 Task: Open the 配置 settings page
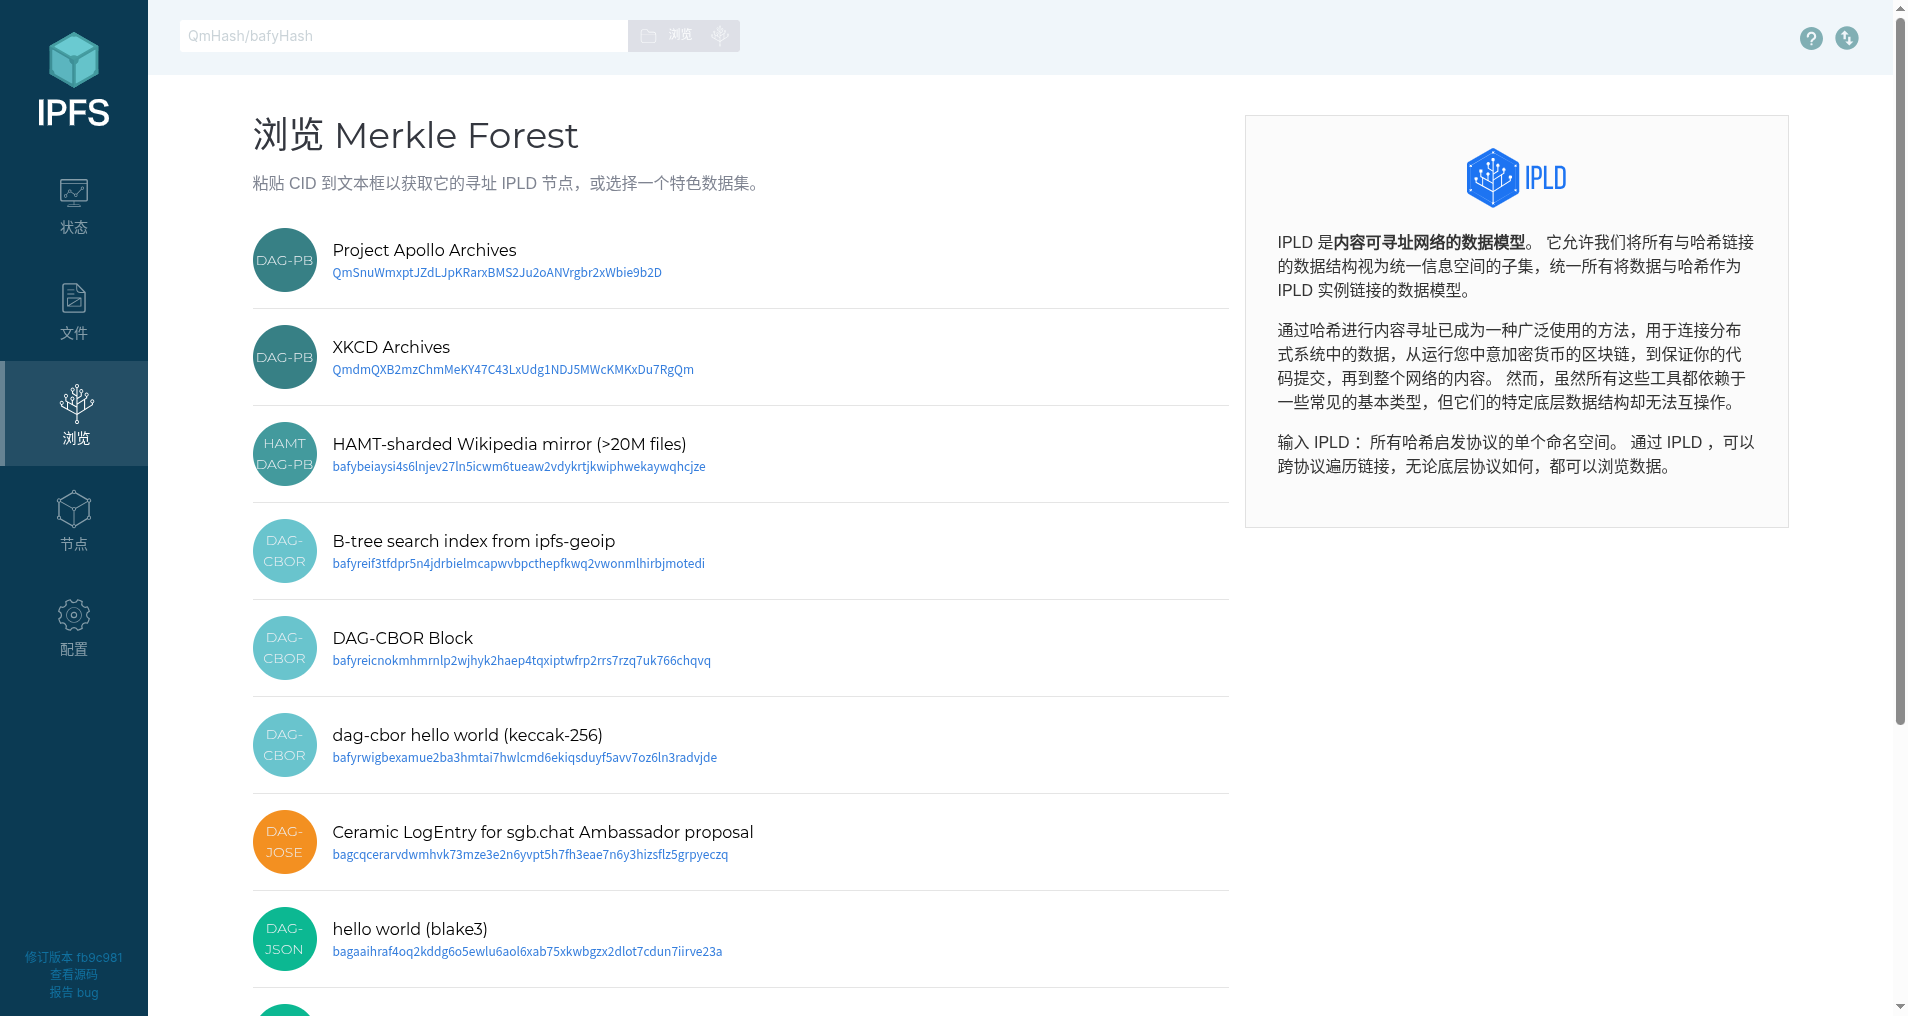(x=74, y=626)
